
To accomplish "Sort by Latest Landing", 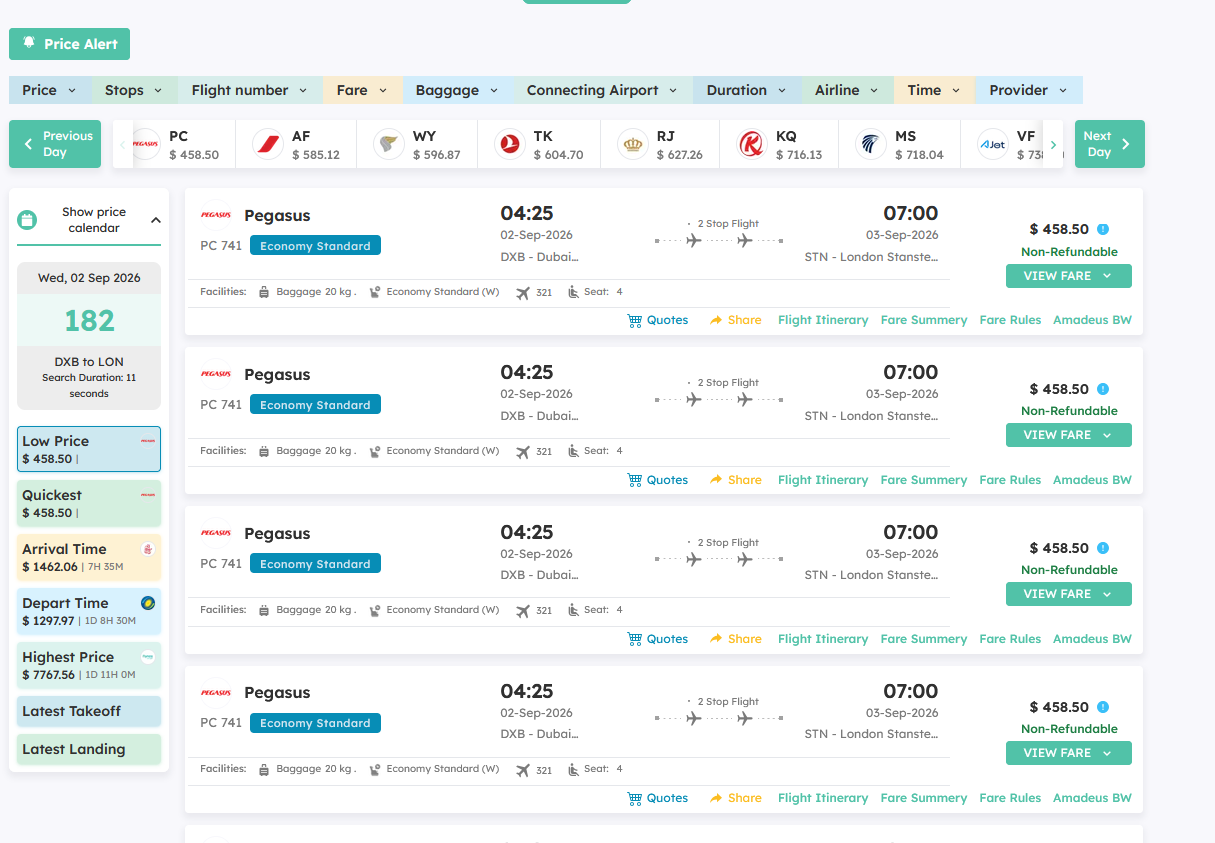I will 89,749.
